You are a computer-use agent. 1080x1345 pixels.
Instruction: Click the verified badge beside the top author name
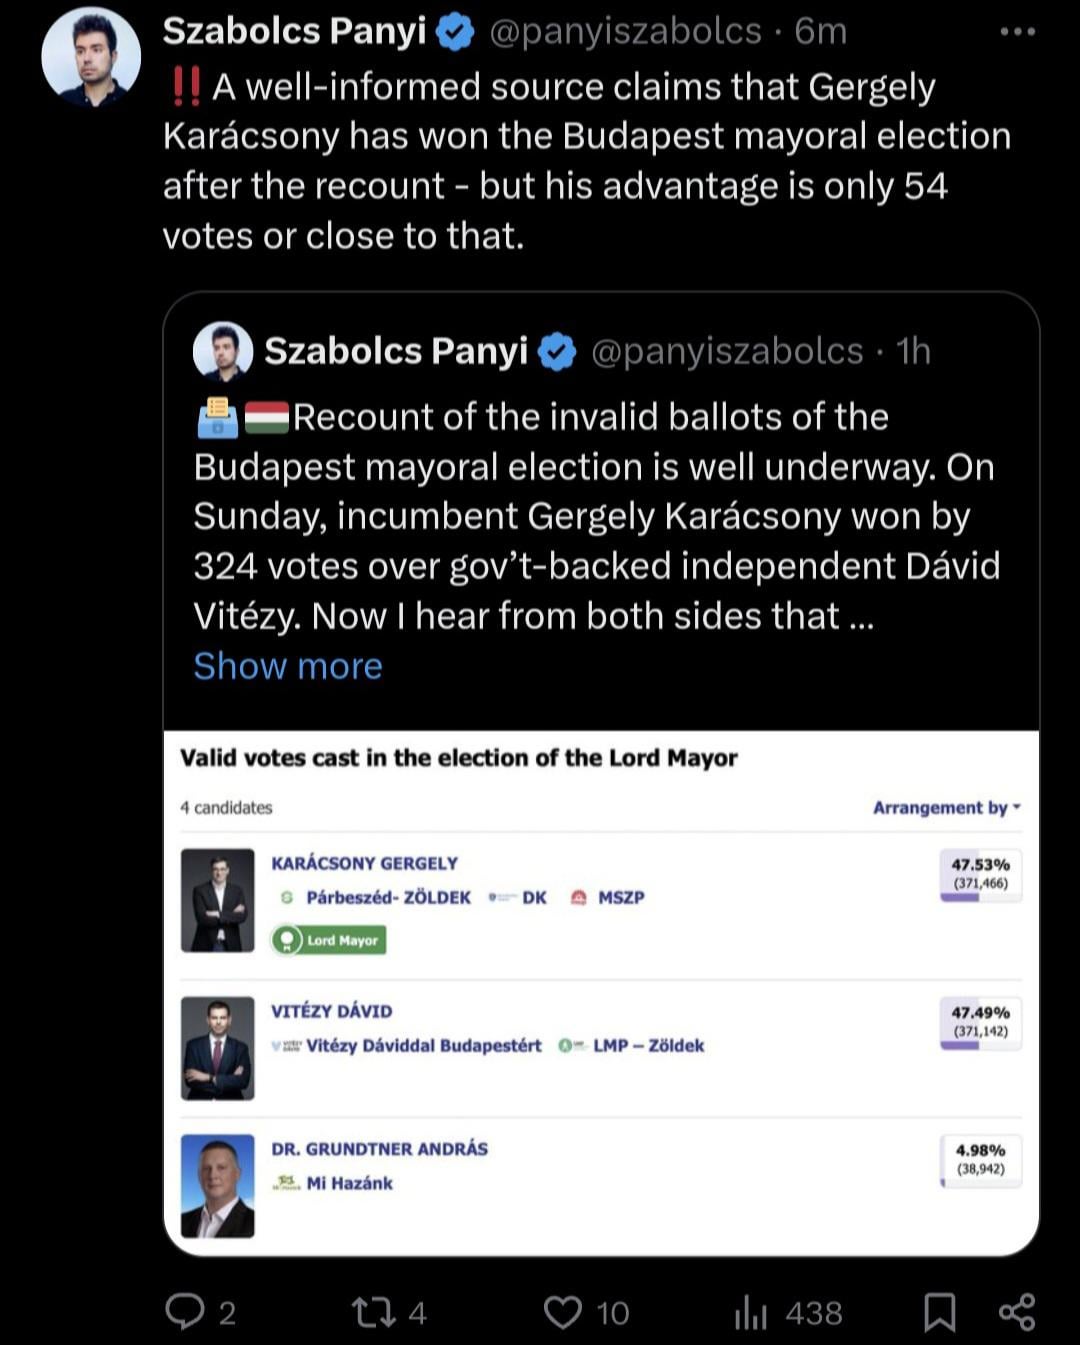456,33
